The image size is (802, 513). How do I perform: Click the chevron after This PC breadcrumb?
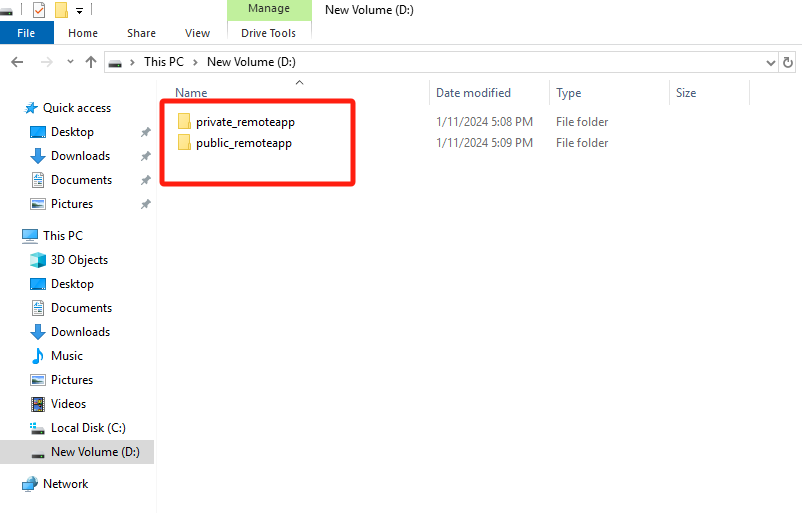tap(195, 62)
